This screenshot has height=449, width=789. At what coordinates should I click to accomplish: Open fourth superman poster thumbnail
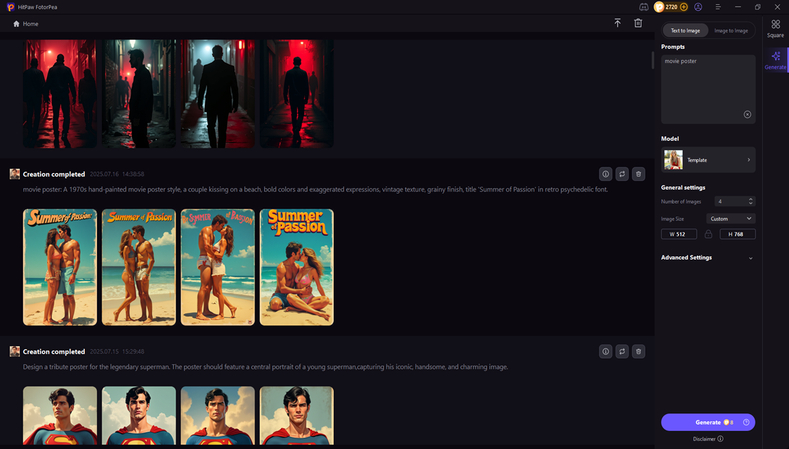point(297,416)
